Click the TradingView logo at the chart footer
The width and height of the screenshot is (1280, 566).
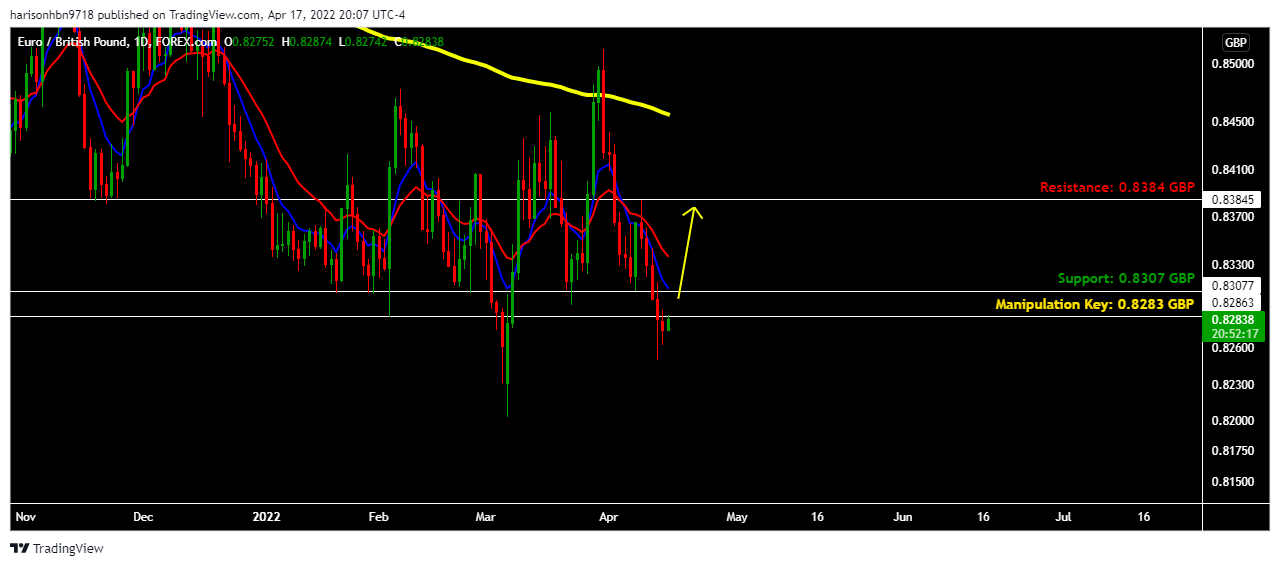point(57,548)
